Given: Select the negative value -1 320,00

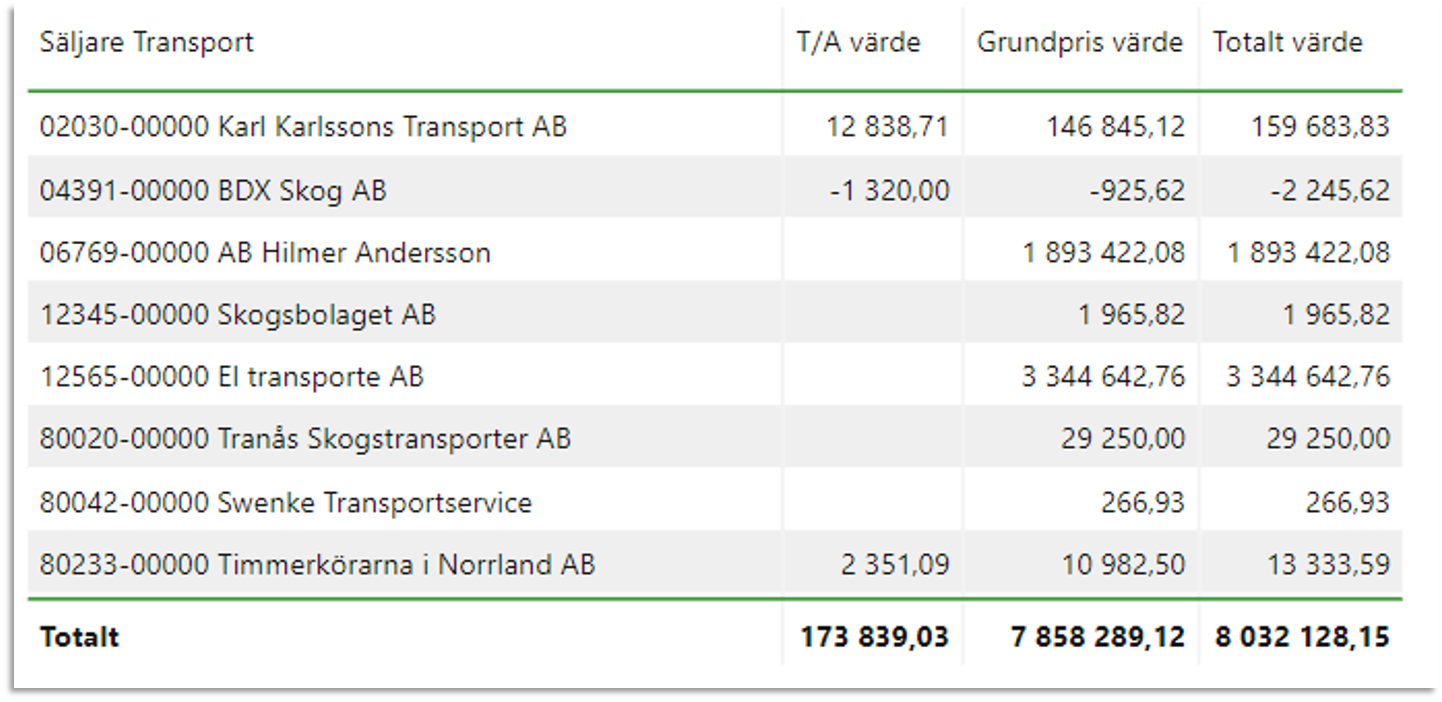Looking at the screenshot, I should (890, 190).
